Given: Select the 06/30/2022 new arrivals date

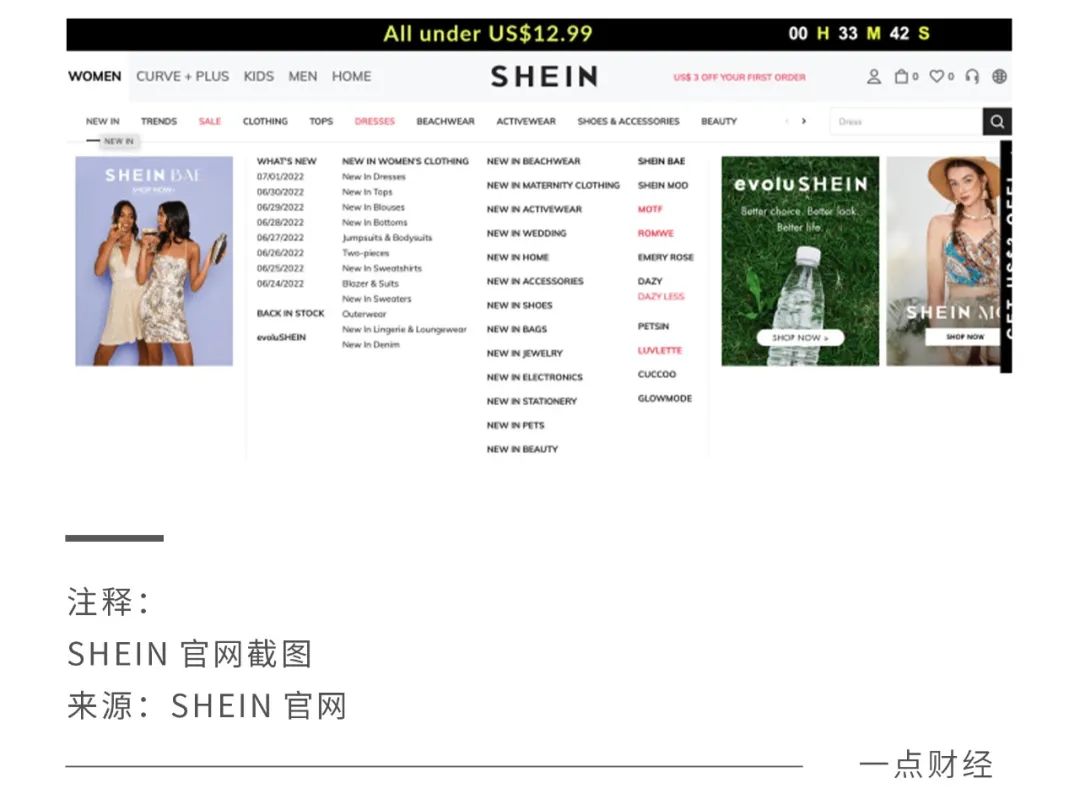Looking at the screenshot, I should click(280, 192).
